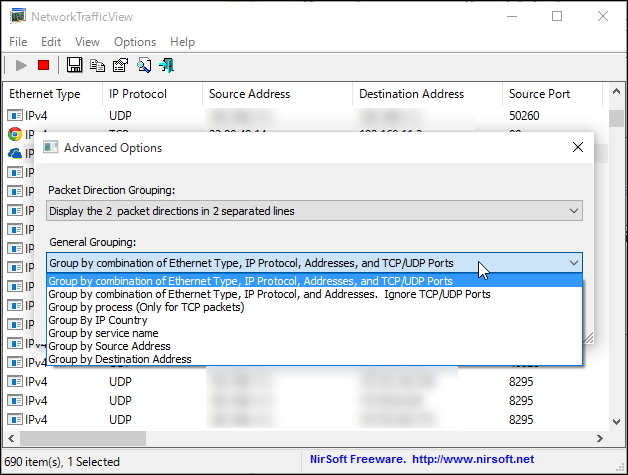Open the View menu
The width and height of the screenshot is (628, 475).
click(x=87, y=42)
